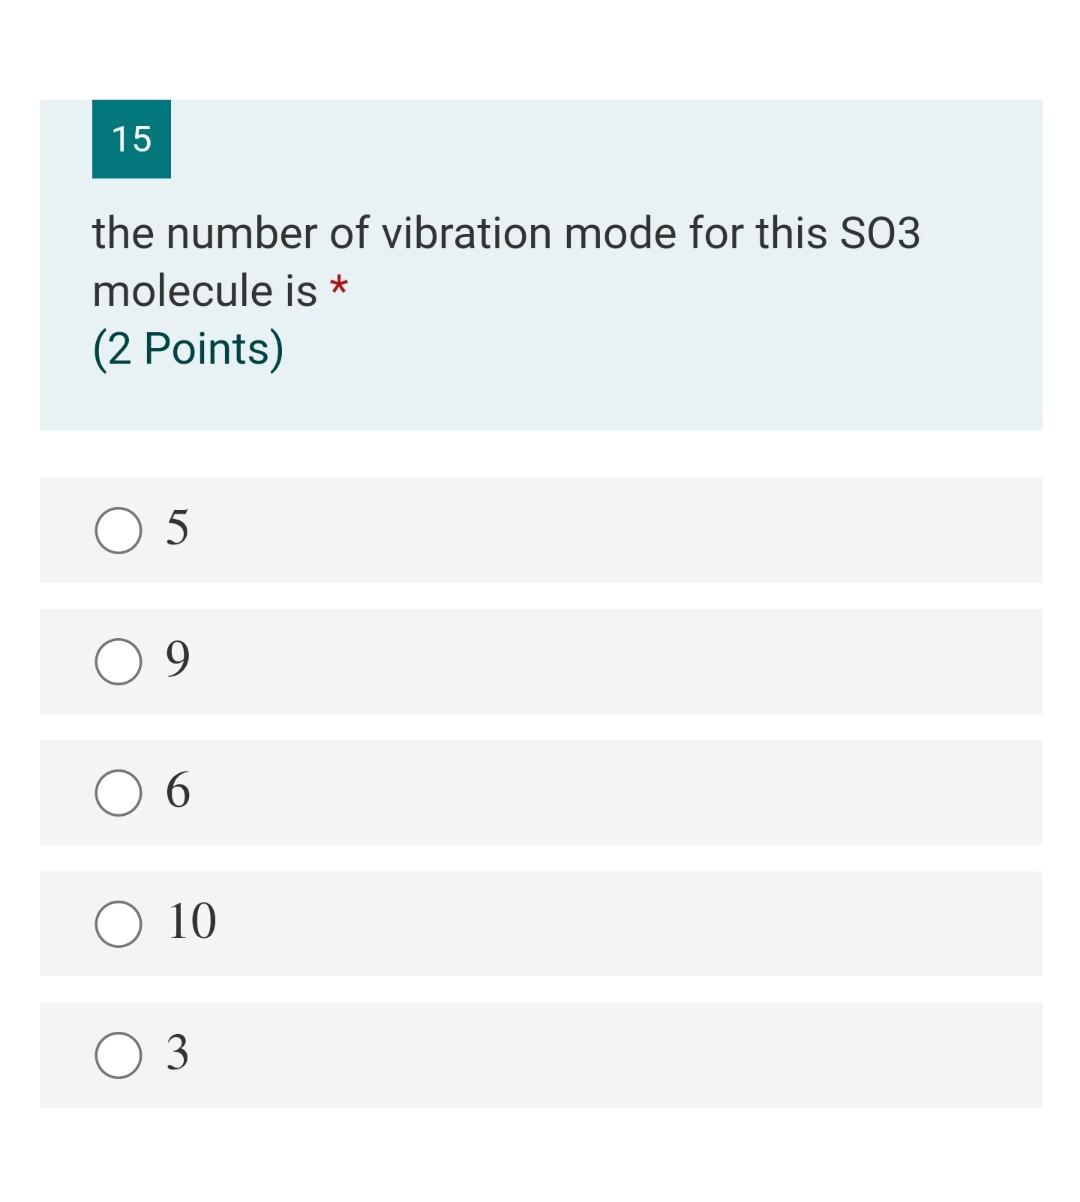This screenshot has height=1202, width=1080.
Task: Click the answer row labeled 6
Action: [x=540, y=792]
